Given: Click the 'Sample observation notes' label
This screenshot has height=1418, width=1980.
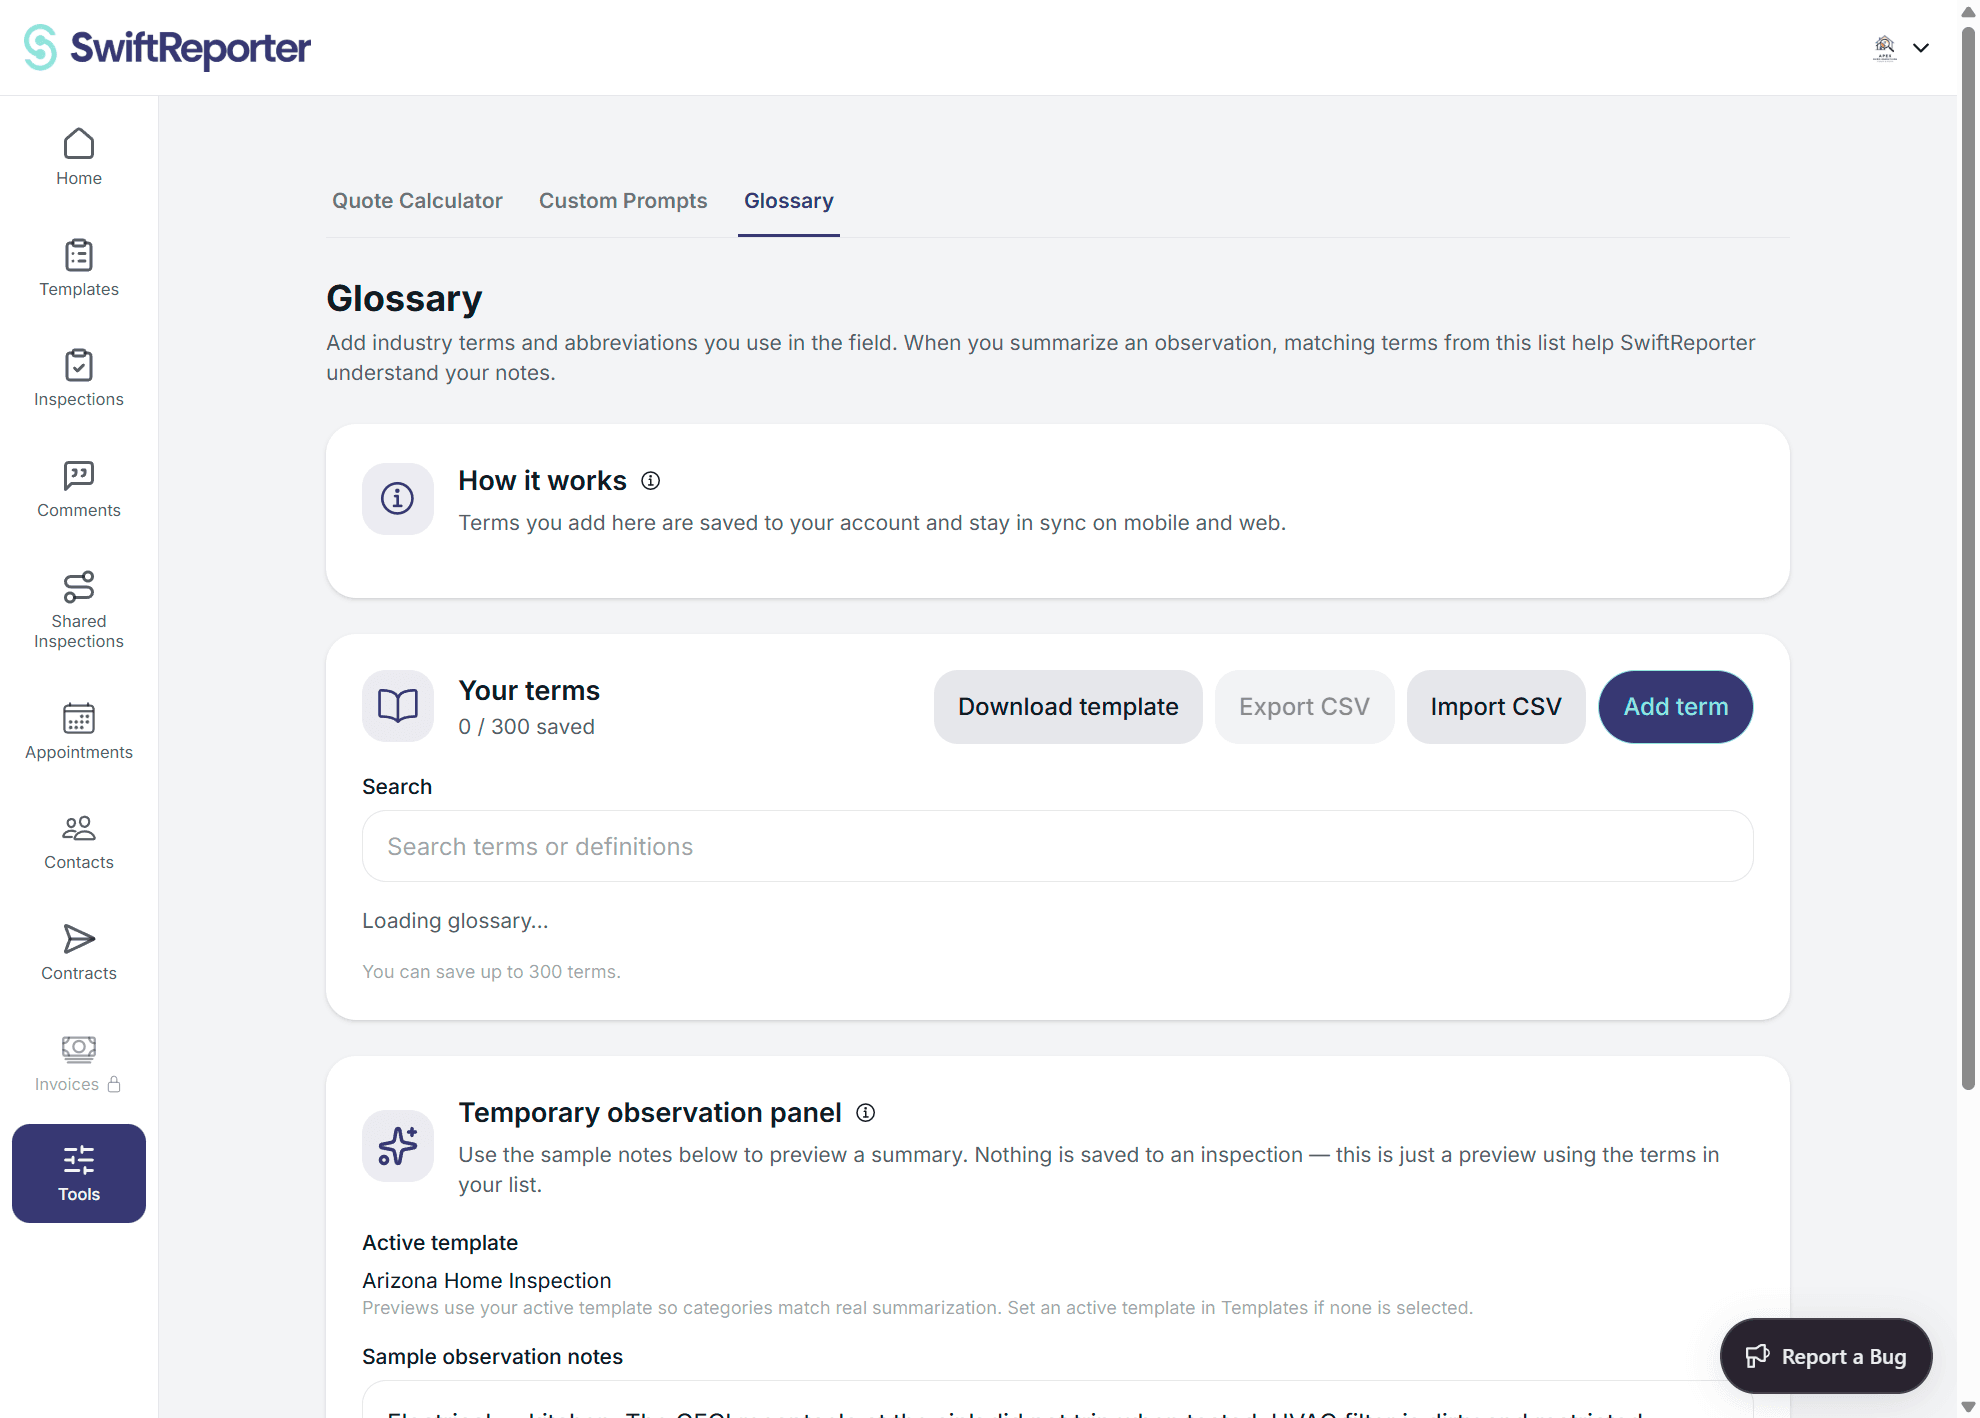Looking at the screenshot, I should (492, 1356).
